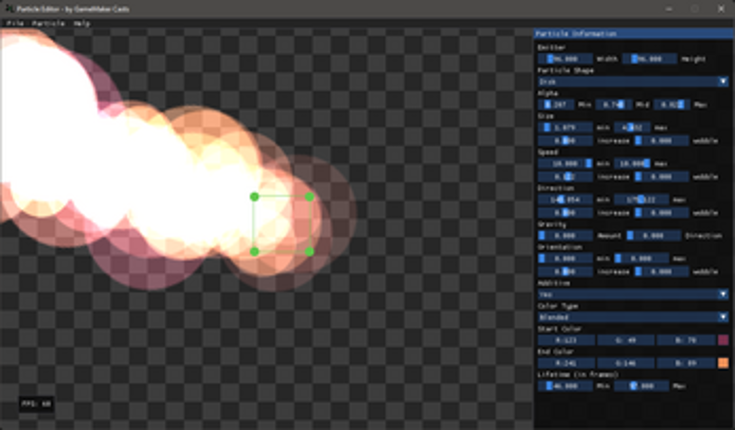
Task: Click the Size min slider
Action: [x=565, y=128]
